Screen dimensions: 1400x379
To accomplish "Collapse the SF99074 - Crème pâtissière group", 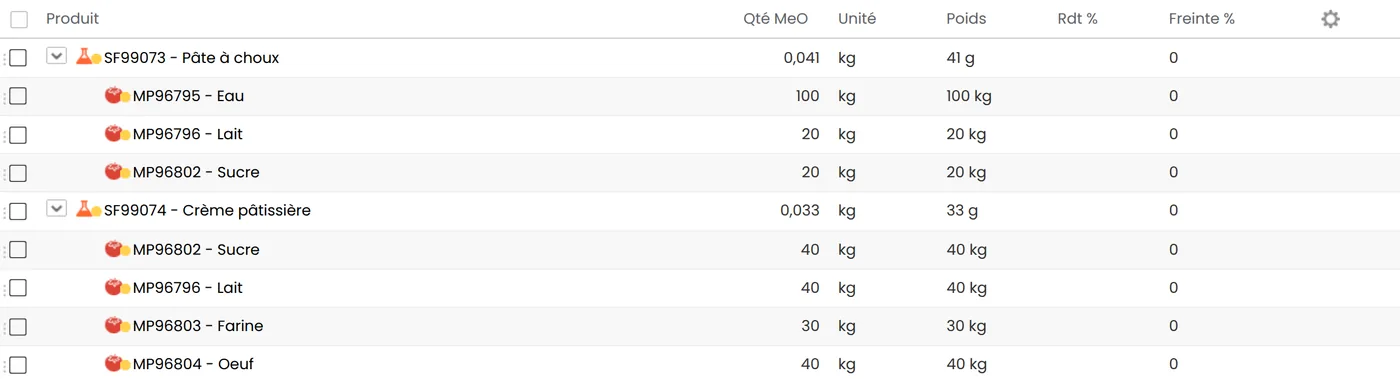I will 57,209.
